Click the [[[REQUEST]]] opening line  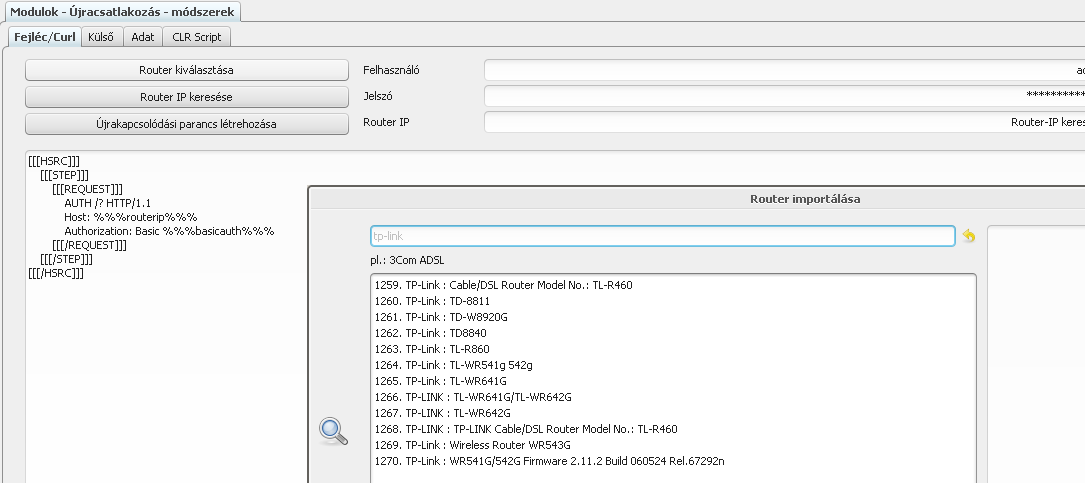(87, 189)
